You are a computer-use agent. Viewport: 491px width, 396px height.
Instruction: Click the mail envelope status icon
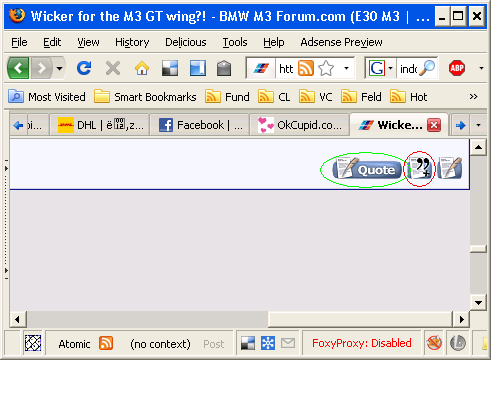pyautogui.click(x=288, y=343)
